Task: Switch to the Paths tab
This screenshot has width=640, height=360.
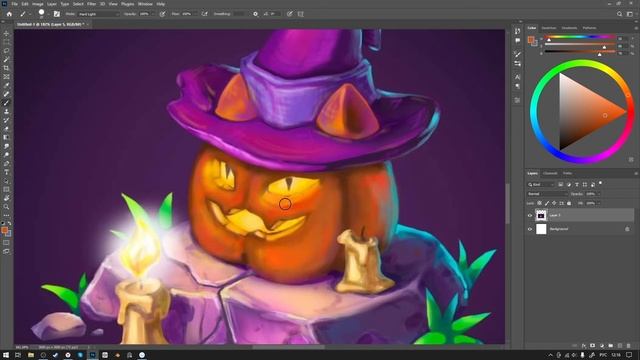Action: tap(567, 173)
